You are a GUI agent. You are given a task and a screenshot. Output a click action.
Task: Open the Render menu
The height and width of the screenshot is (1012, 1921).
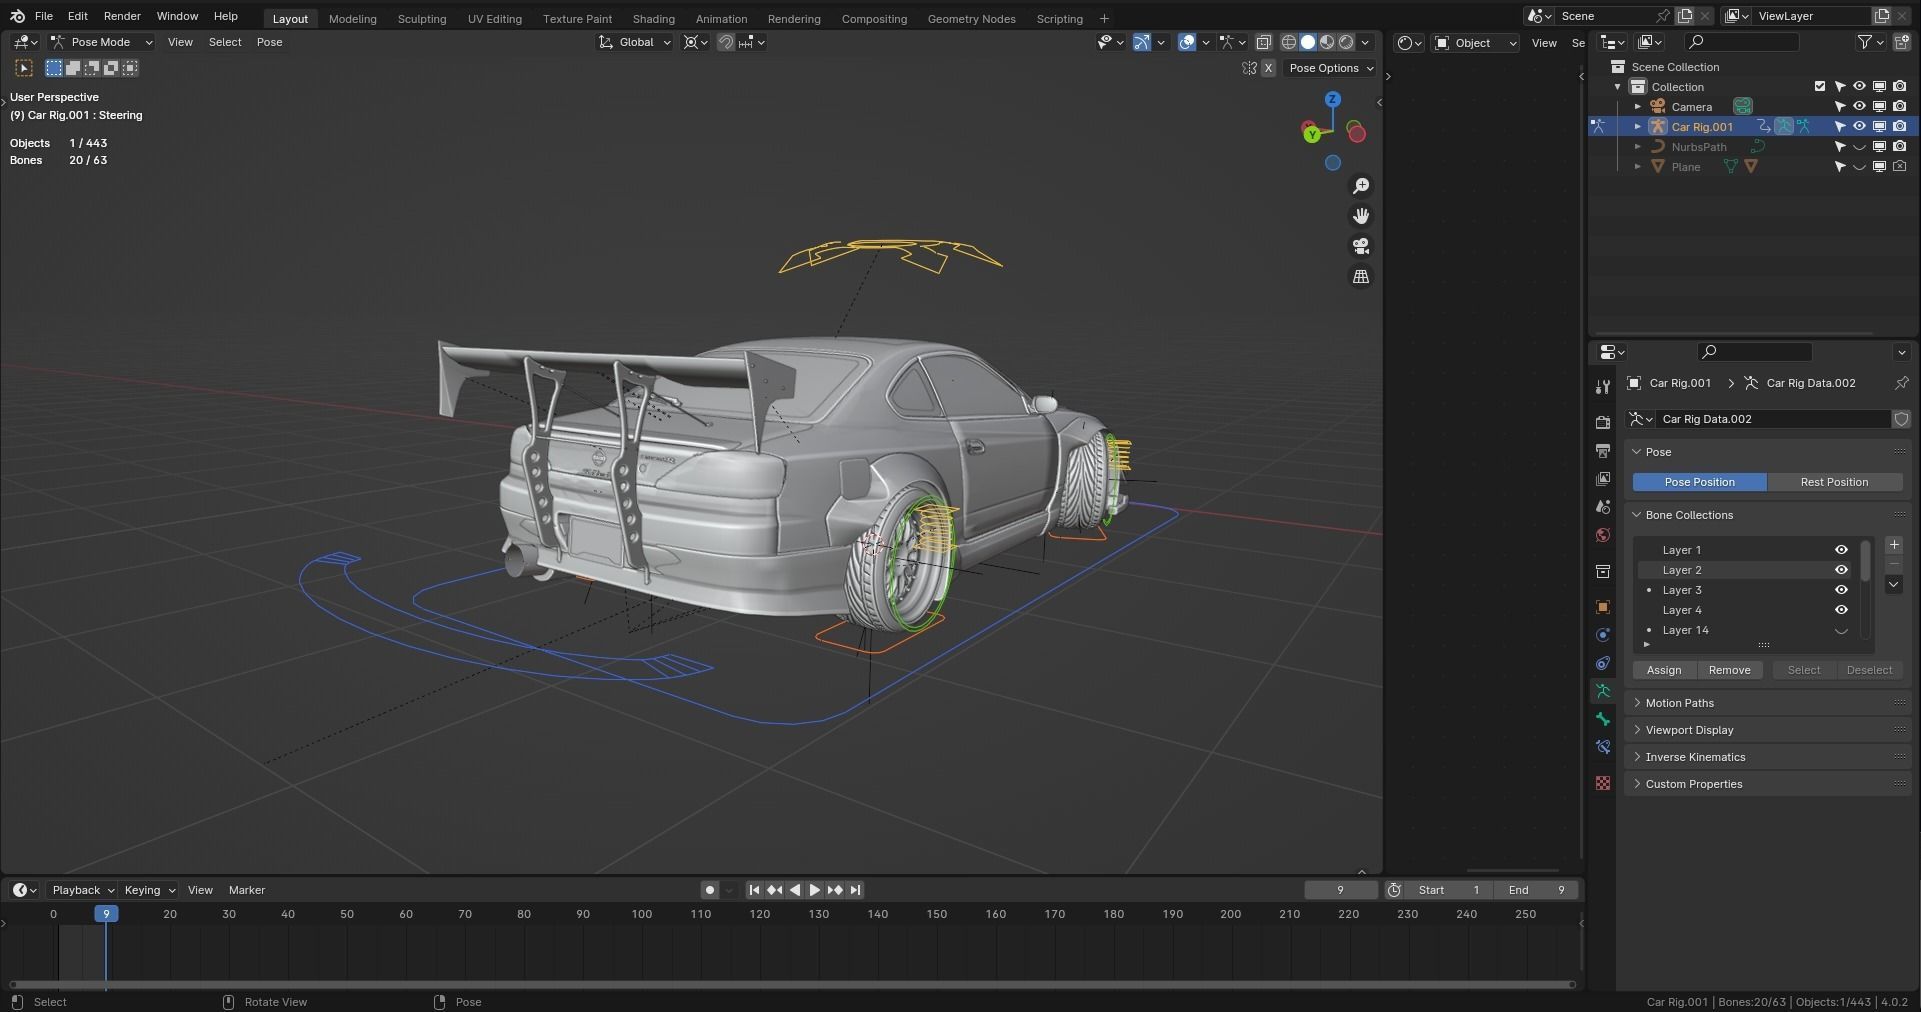pos(122,16)
